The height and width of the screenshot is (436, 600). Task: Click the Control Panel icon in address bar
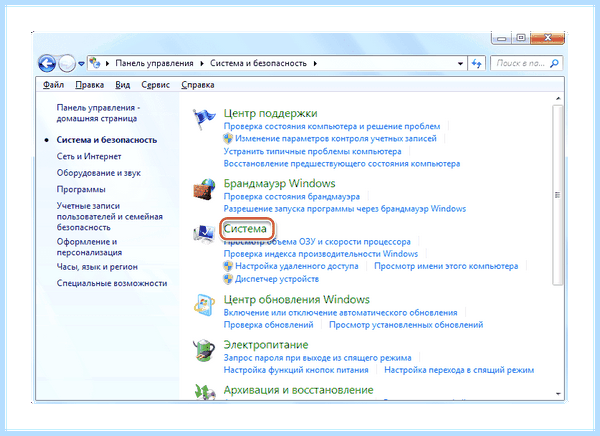95,63
